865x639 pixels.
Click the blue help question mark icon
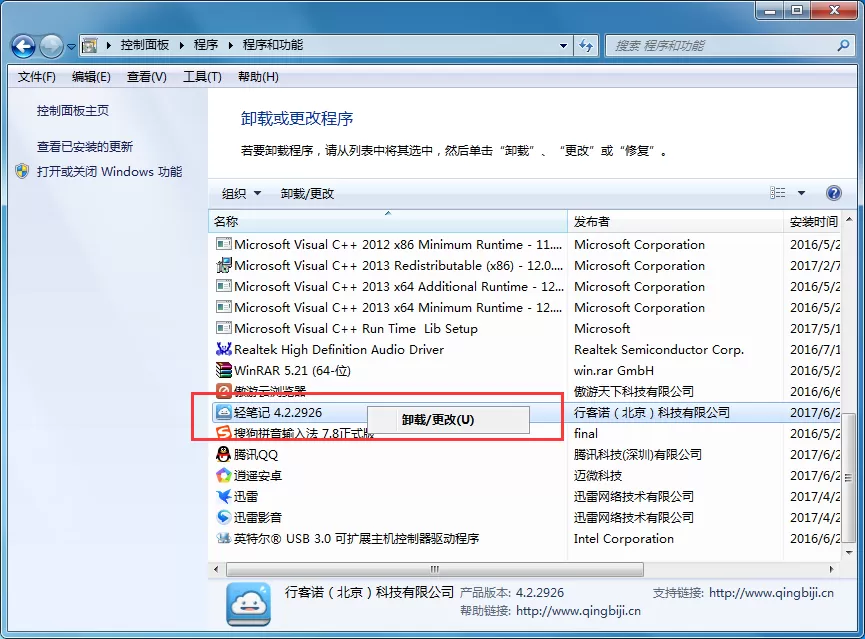click(834, 193)
